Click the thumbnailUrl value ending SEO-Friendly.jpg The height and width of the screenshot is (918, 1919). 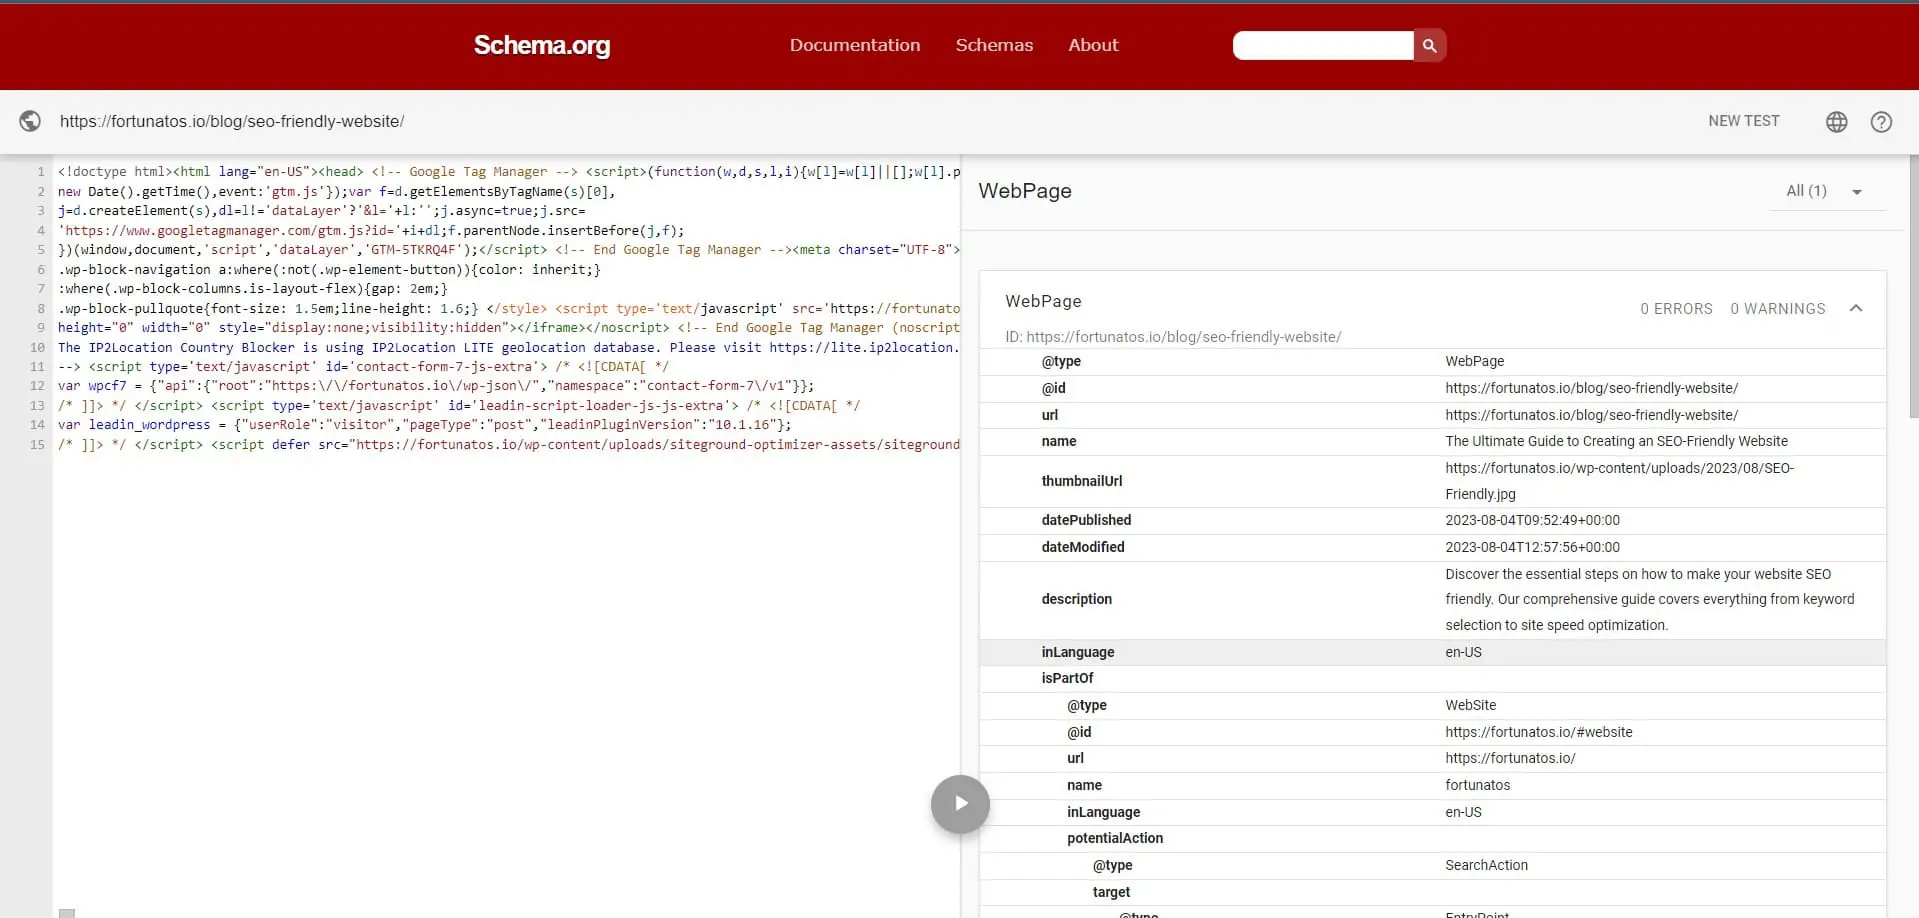[x=1619, y=481]
